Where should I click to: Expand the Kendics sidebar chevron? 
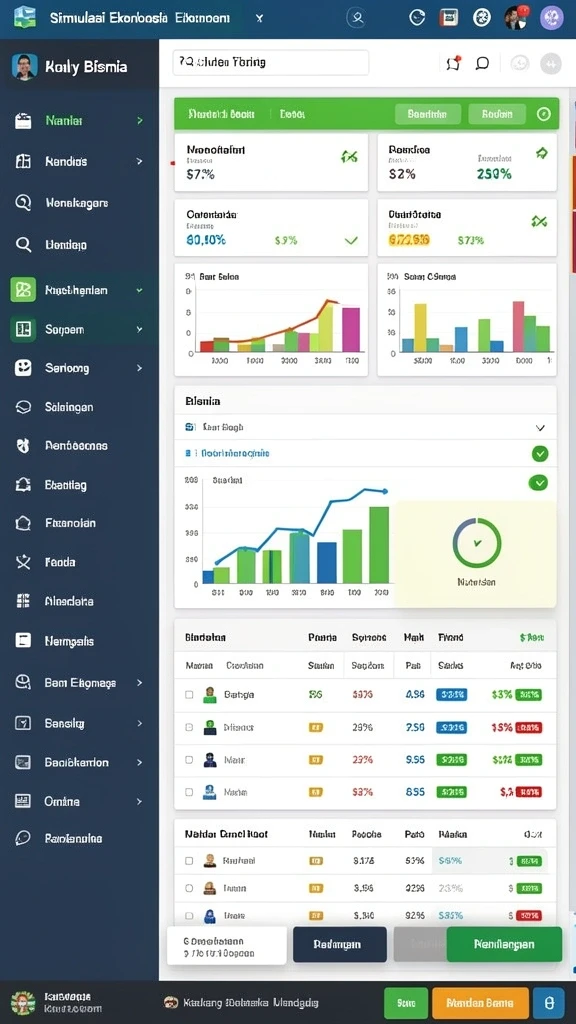coord(139,161)
